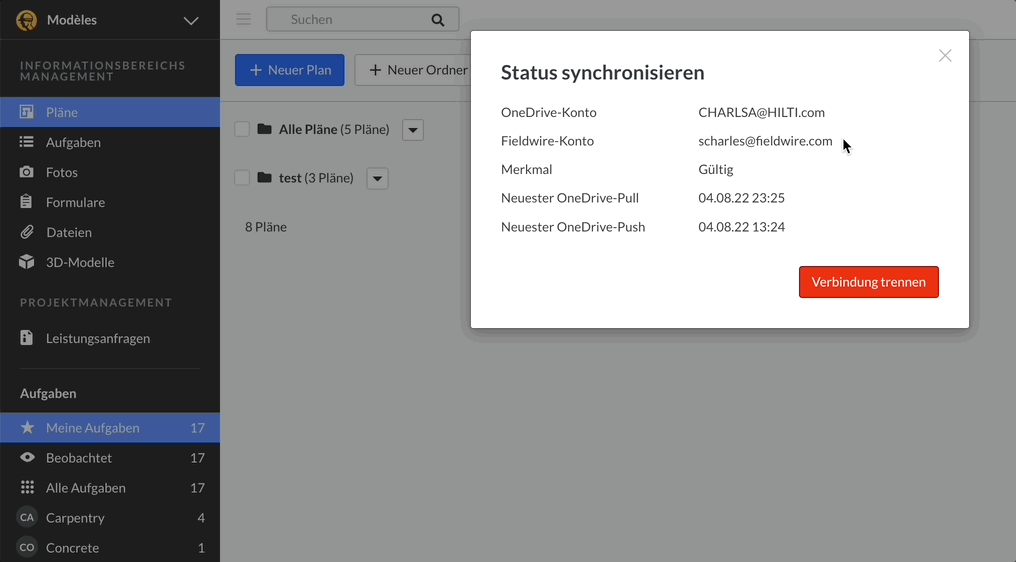
Task: Open Formulare in the sidebar
Action: click(110, 202)
